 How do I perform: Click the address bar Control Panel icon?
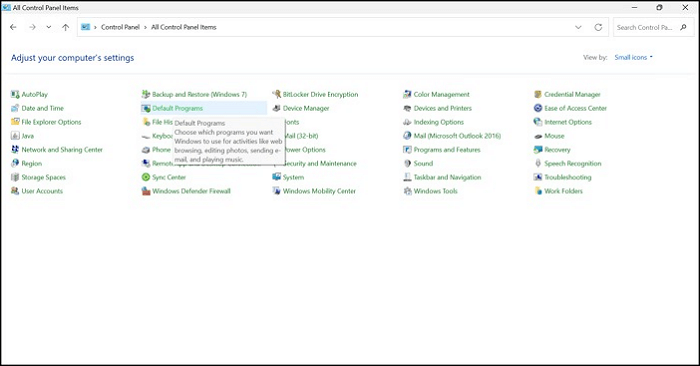85,27
